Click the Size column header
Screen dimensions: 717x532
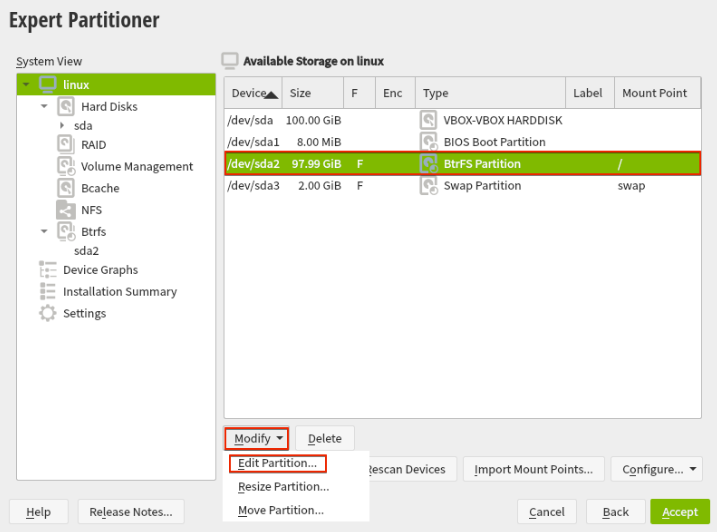(x=313, y=93)
